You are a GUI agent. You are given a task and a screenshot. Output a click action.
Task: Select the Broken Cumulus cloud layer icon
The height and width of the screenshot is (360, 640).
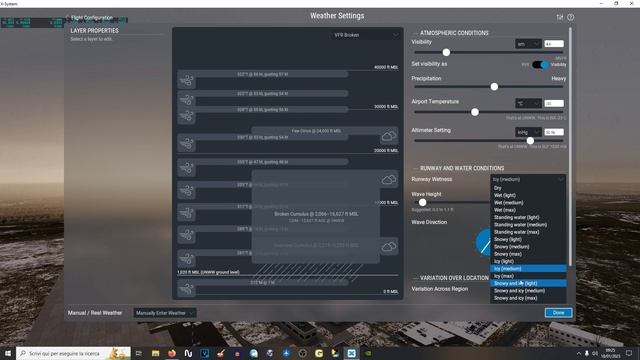coord(389,180)
